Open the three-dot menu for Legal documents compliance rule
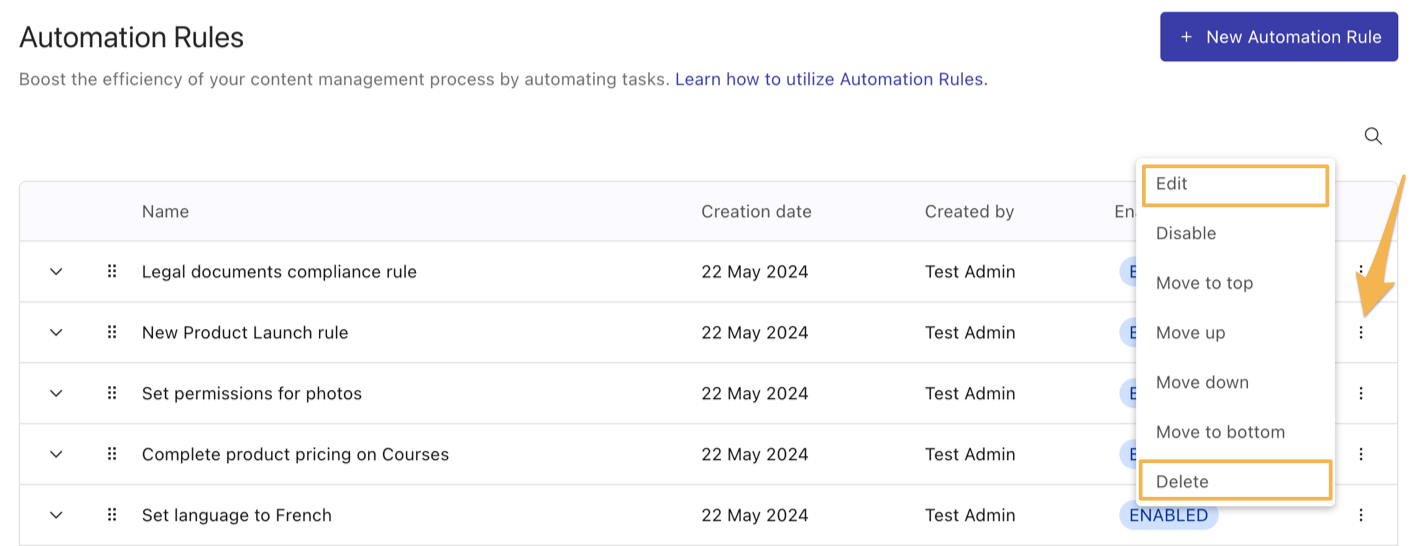This screenshot has width=1410, height=546. click(1361, 272)
